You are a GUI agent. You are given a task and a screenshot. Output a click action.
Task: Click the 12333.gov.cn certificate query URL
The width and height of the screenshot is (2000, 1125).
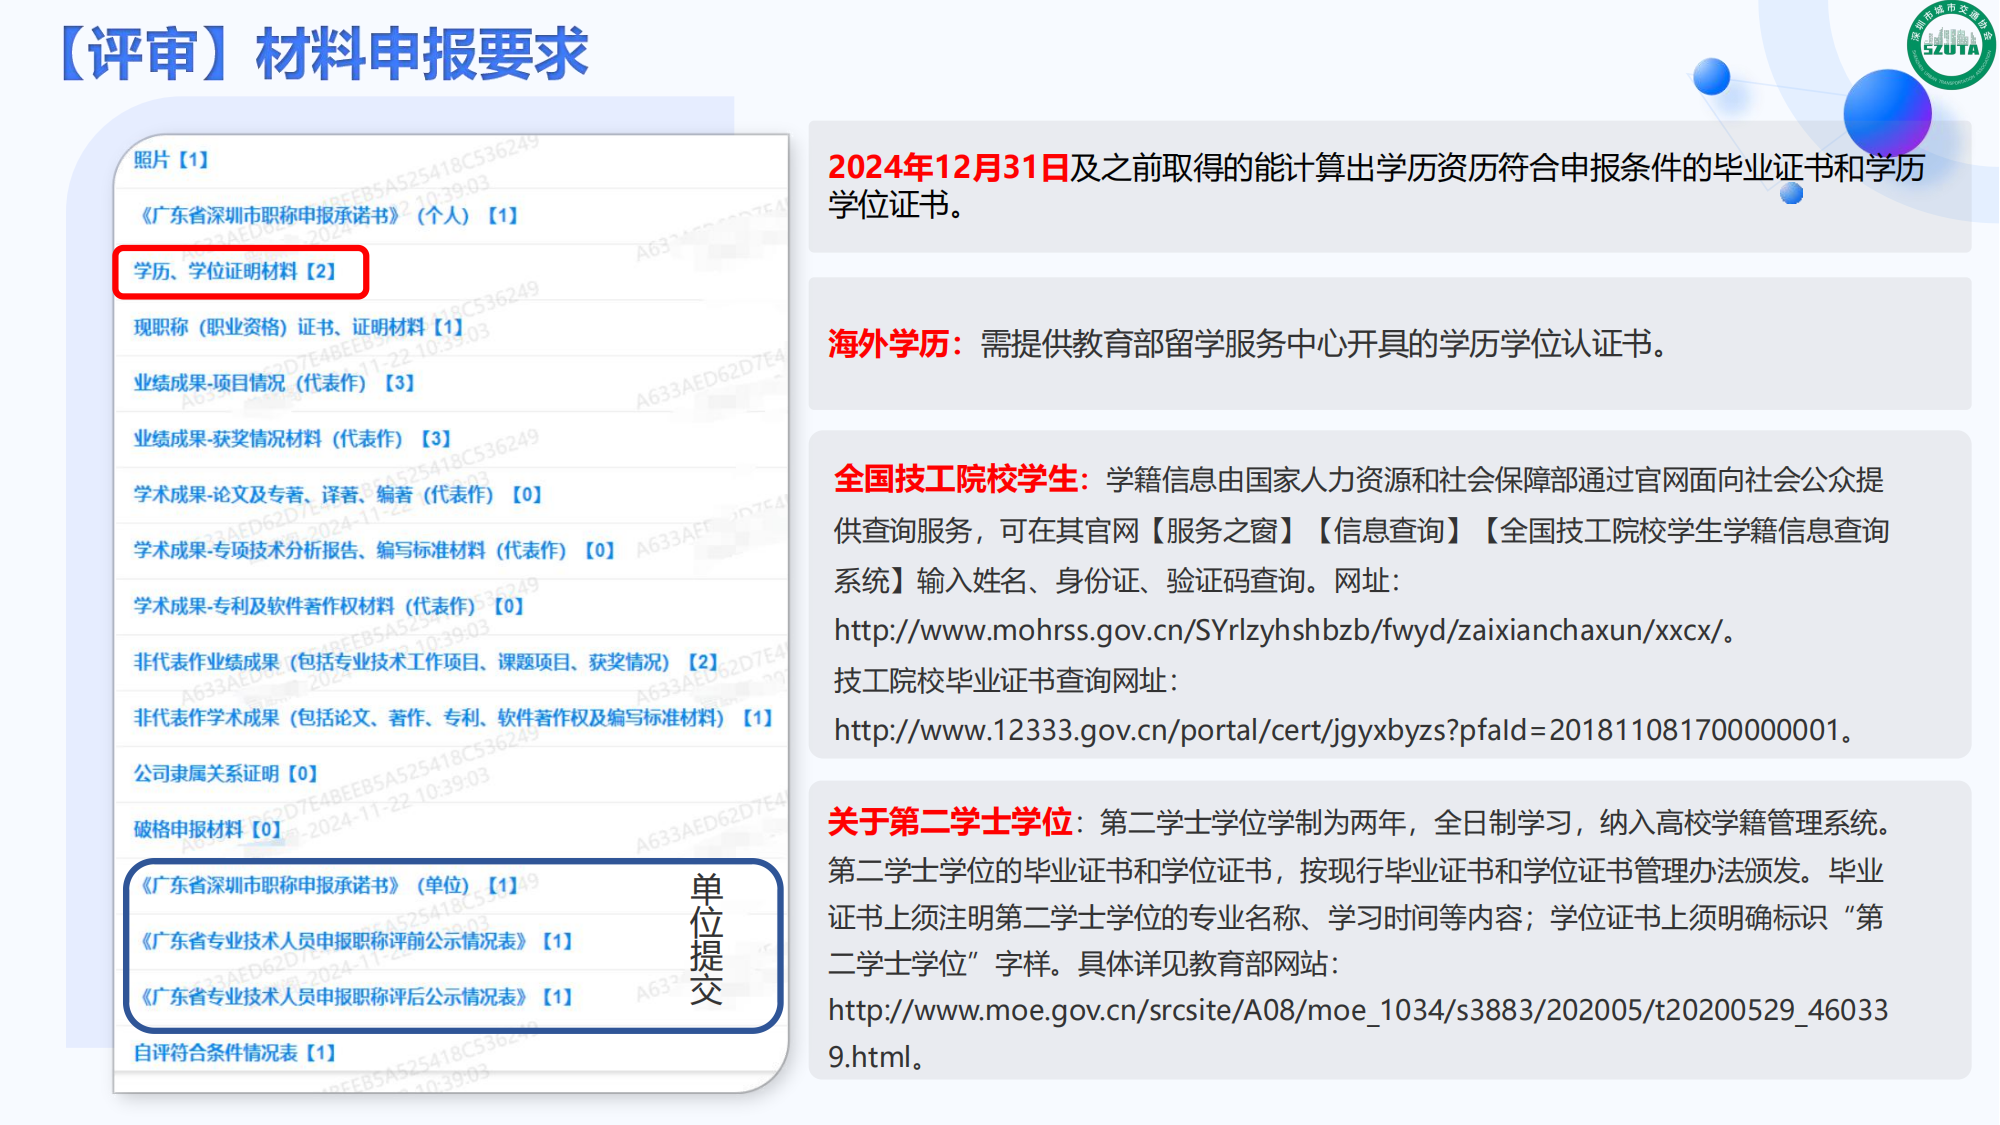(x=1337, y=730)
